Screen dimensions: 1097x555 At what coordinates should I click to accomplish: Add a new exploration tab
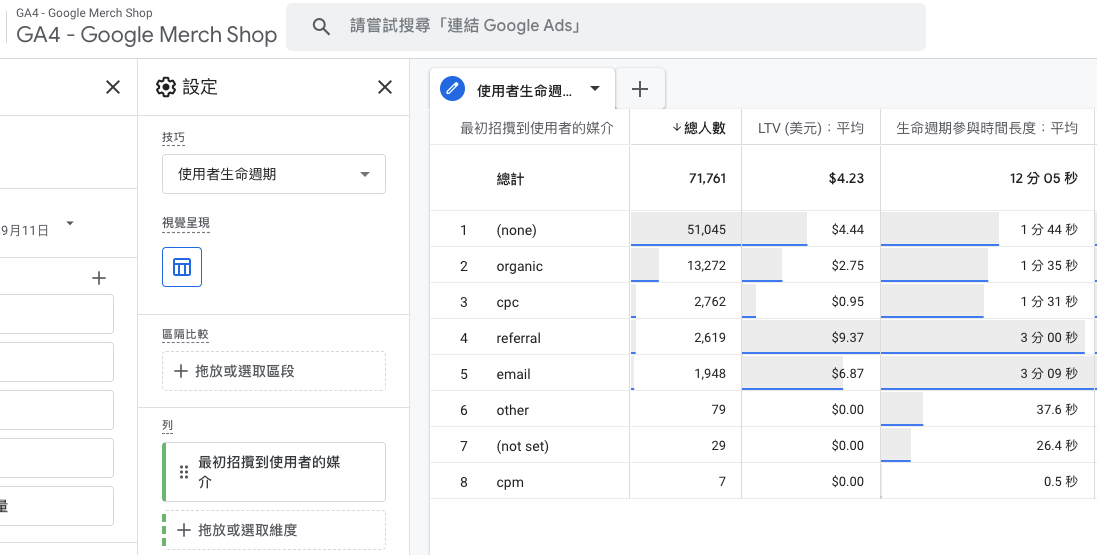pyautogui.click(x=639, y=89)
